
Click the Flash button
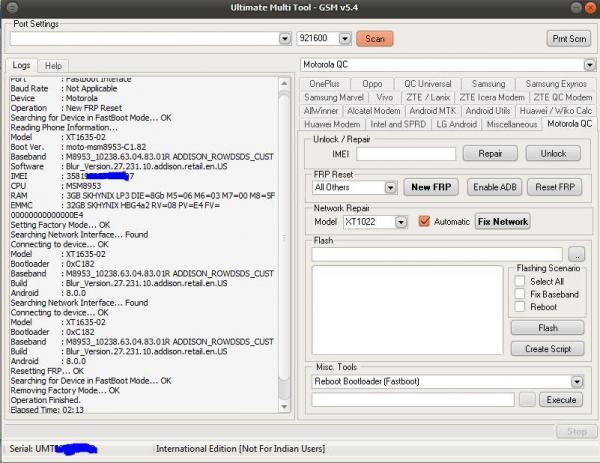(x=548, y=328)
